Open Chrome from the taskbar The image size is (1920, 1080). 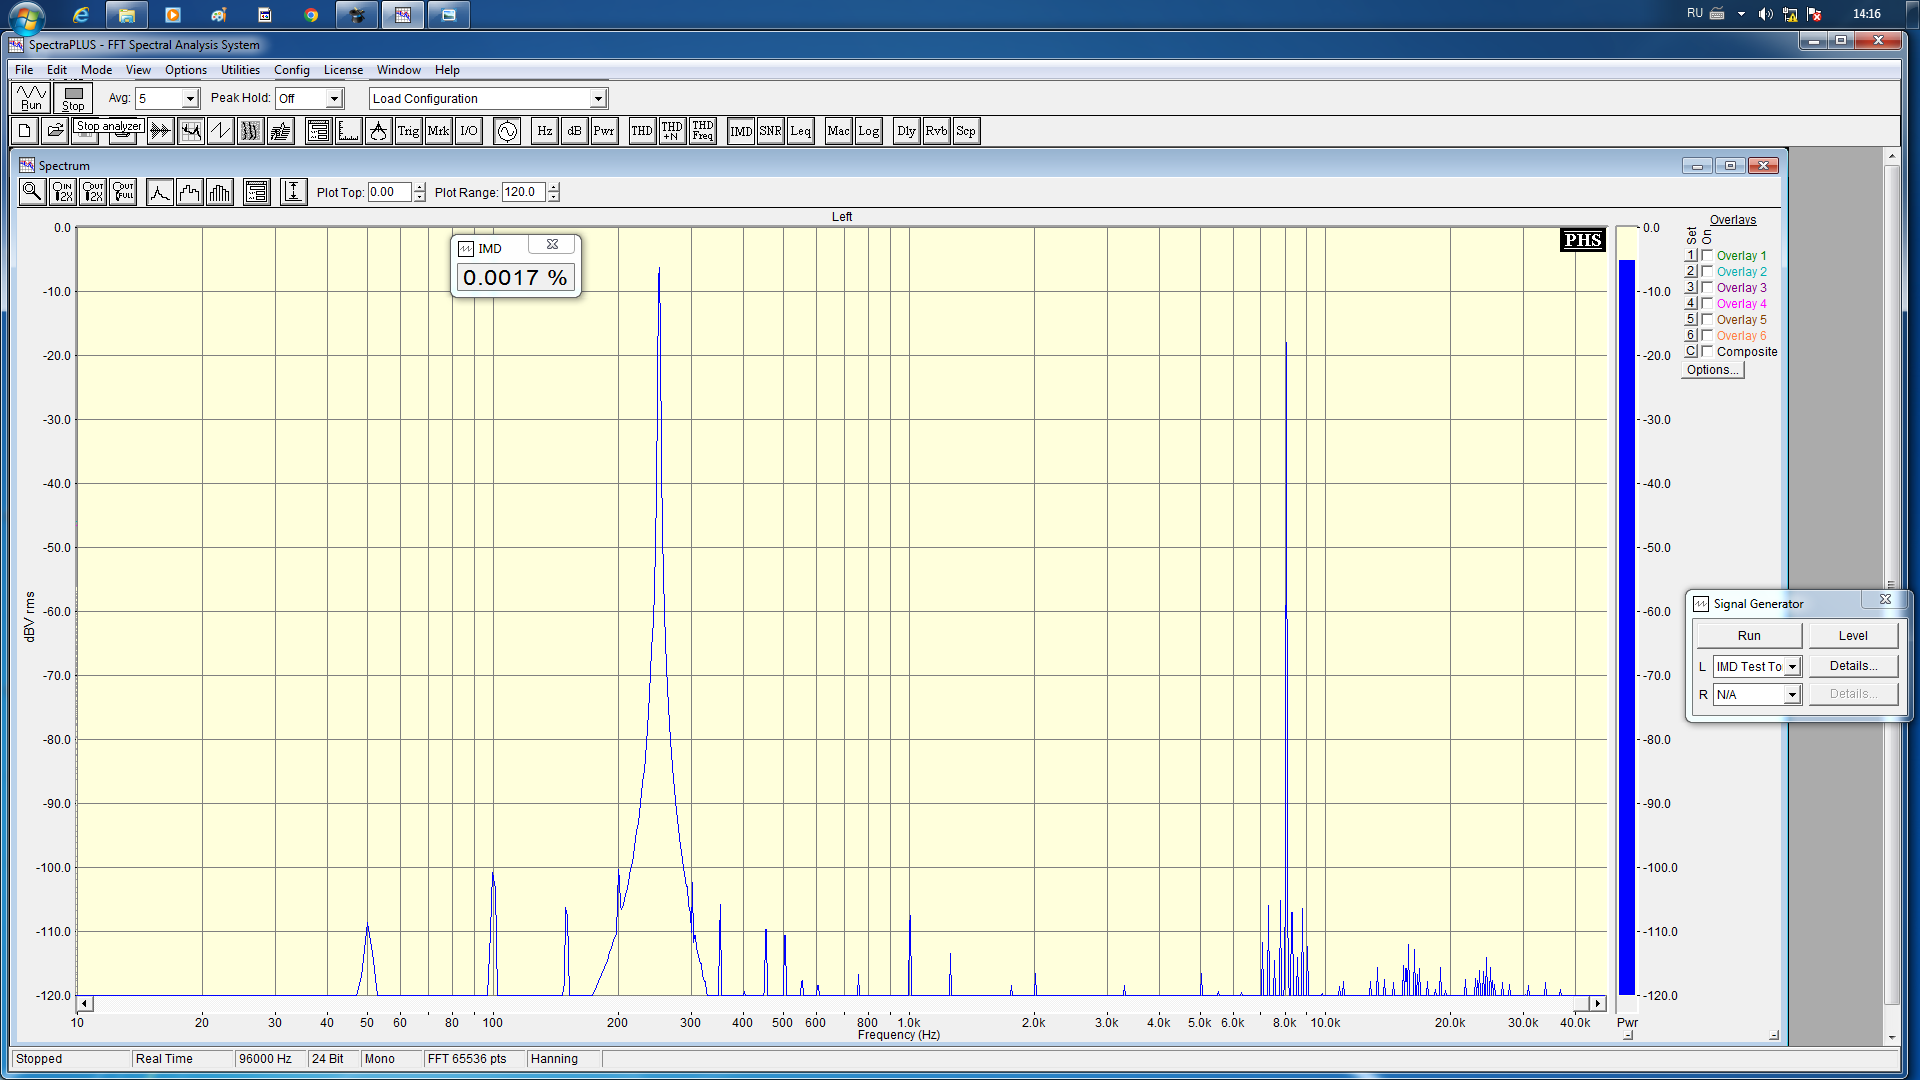coord(311,15)
